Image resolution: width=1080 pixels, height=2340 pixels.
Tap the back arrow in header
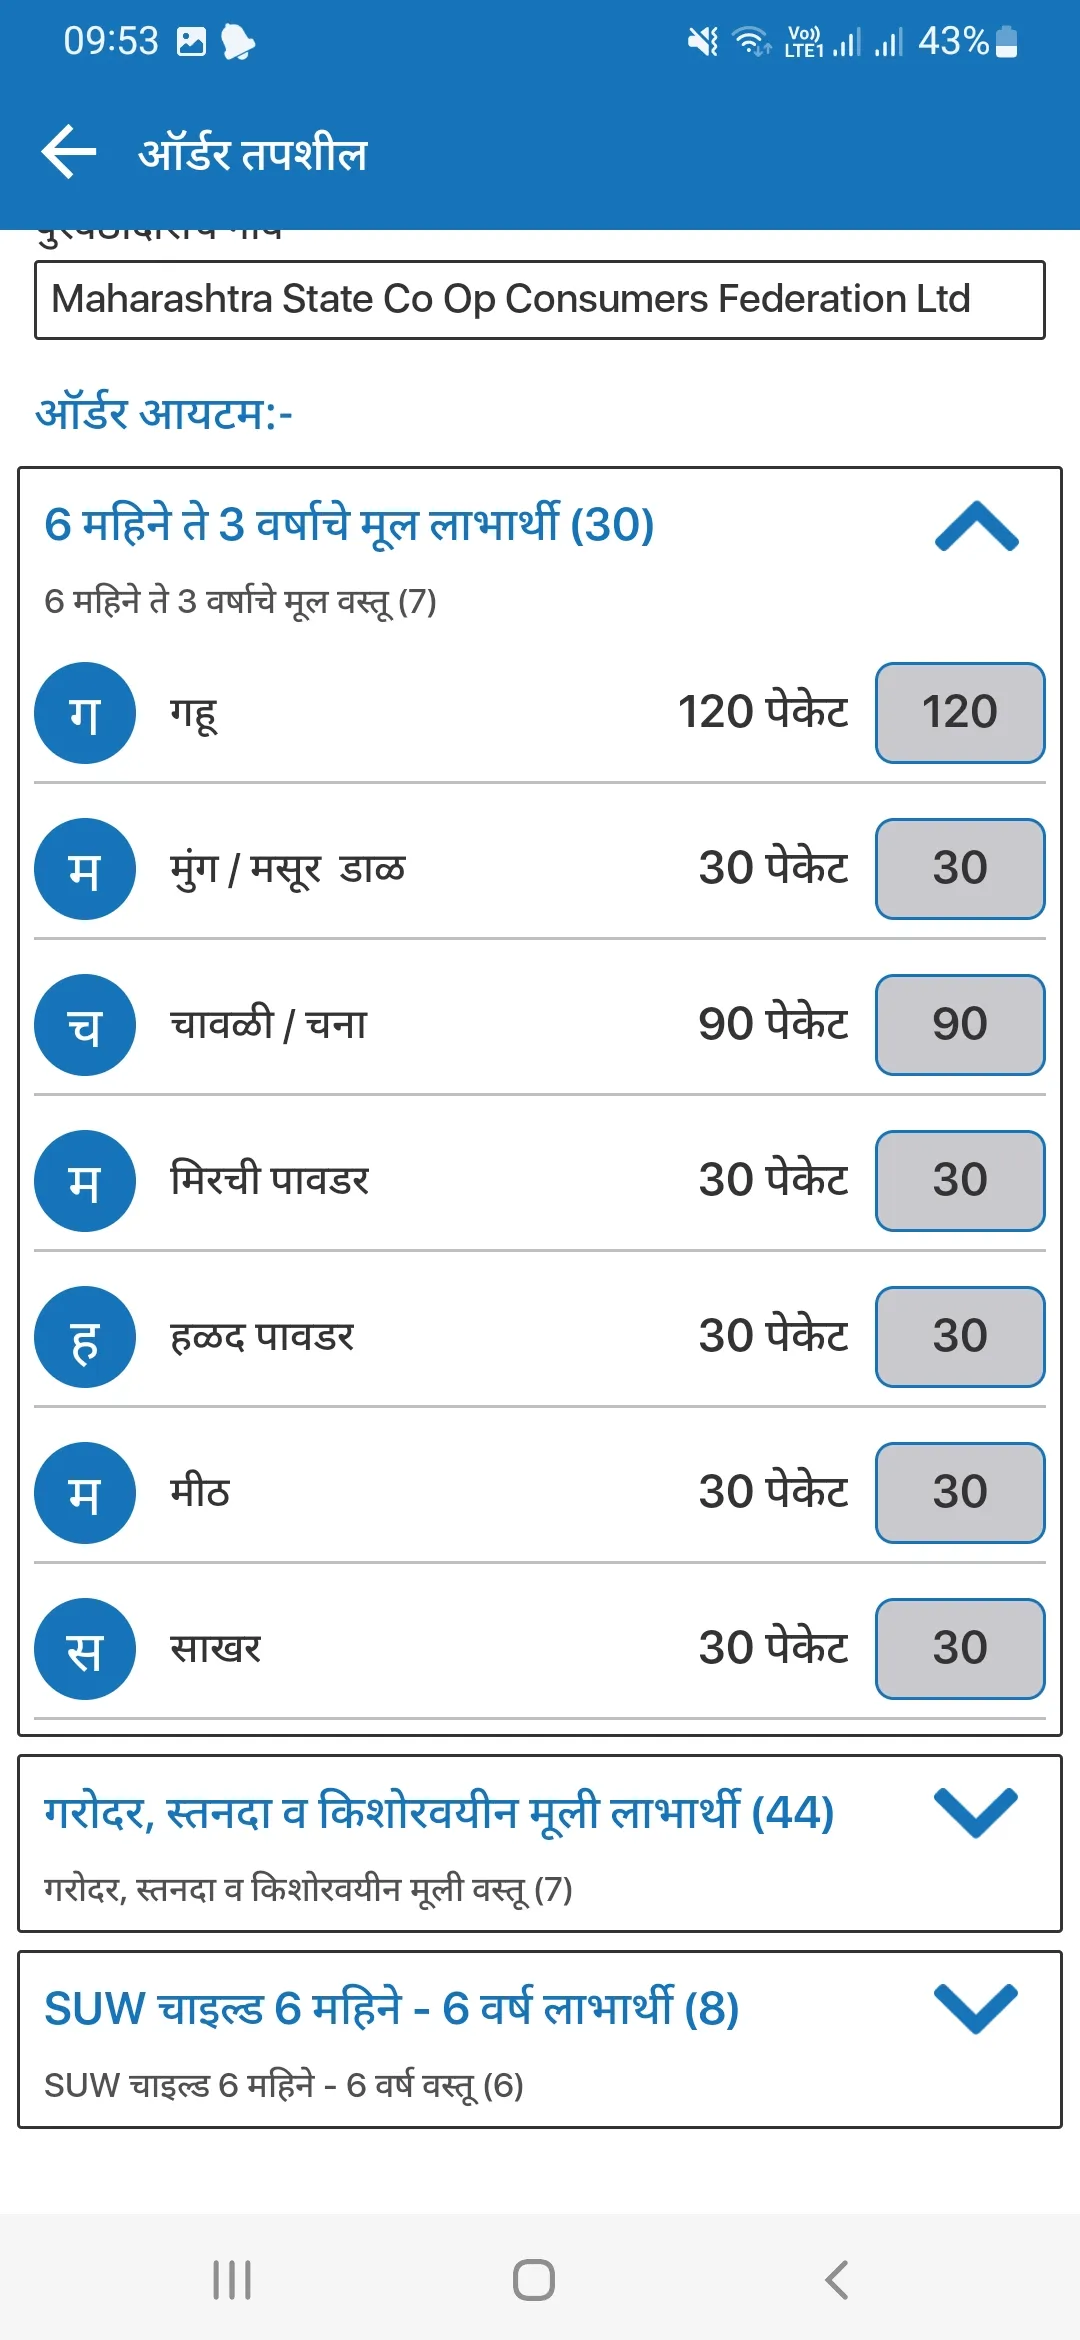[68, 153]
